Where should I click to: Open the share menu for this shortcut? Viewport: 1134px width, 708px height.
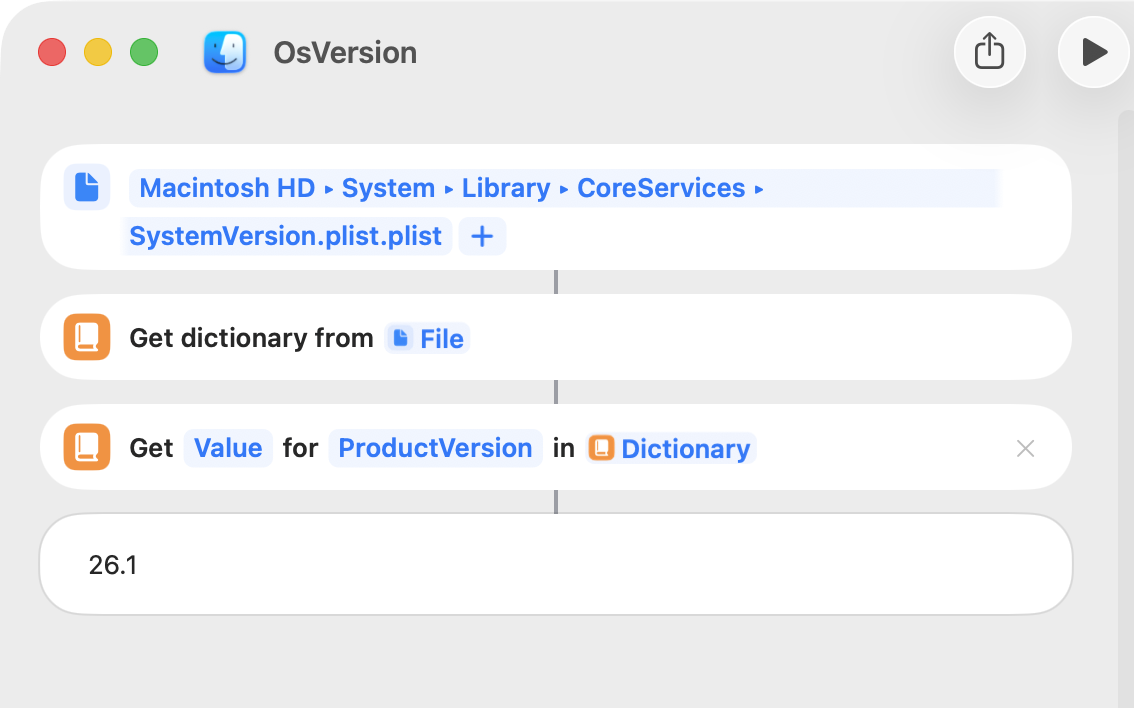(989, 52)
